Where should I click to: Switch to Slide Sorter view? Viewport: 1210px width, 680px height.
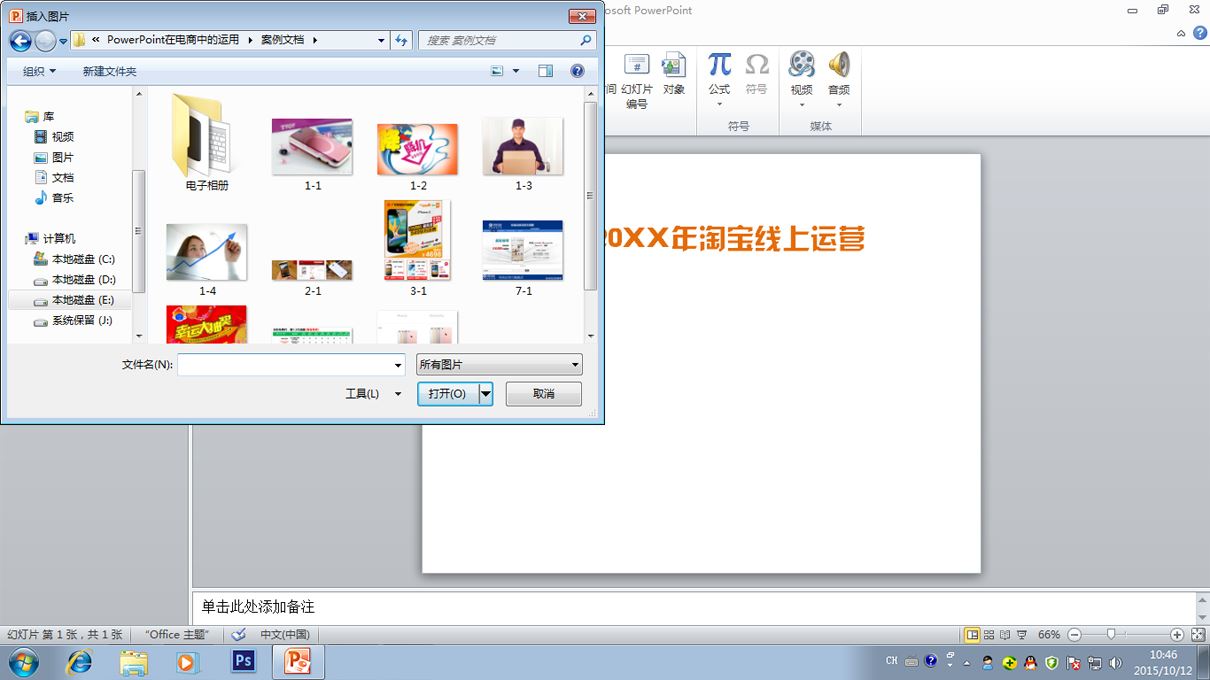click(989, 635)
